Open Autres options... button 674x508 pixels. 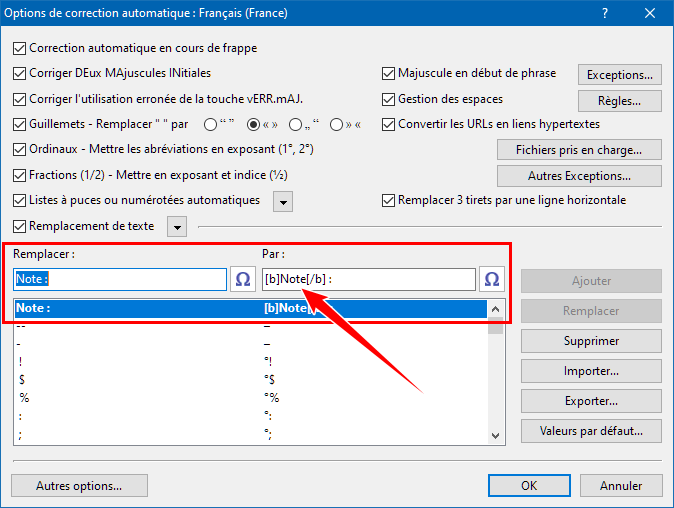pyautogui.click(x=79, y=486)
